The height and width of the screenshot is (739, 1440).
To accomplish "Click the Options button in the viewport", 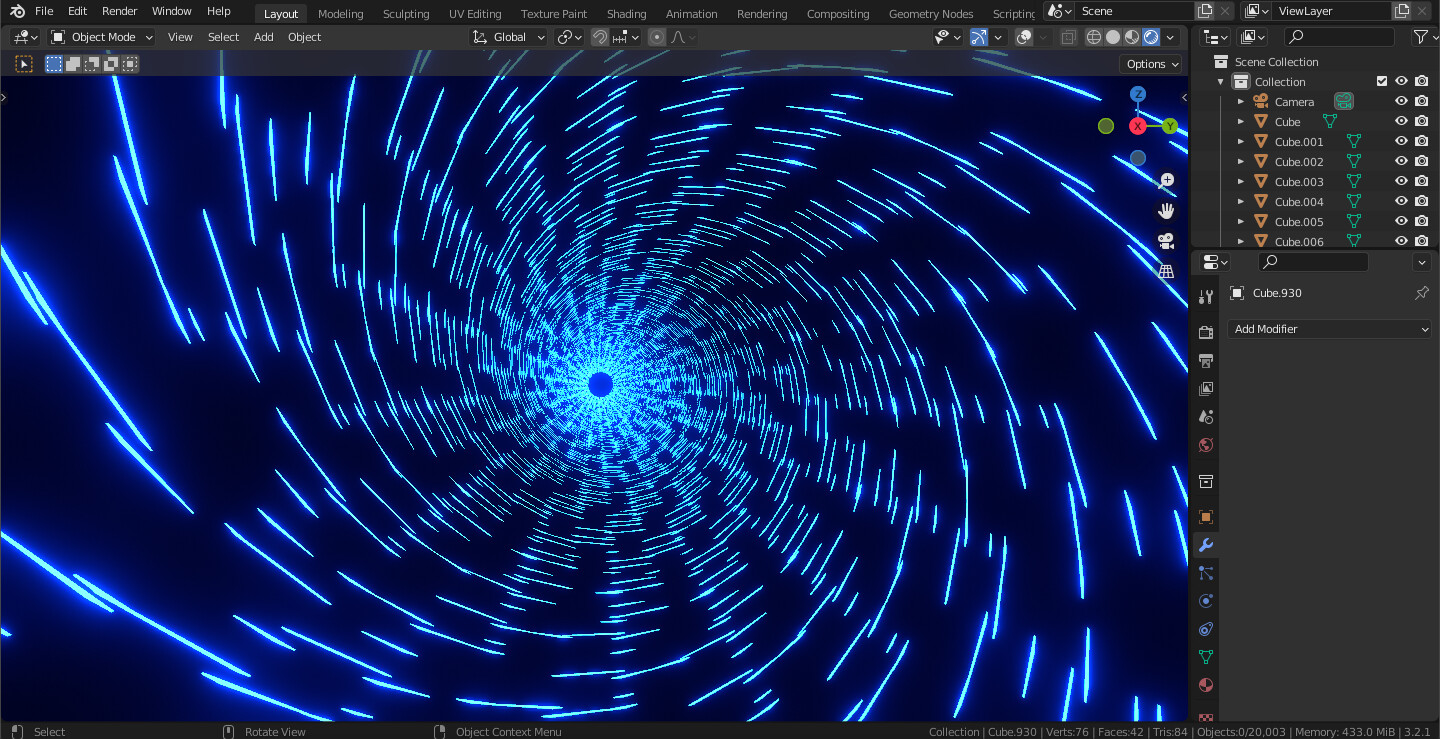I will click(1150, 63).
